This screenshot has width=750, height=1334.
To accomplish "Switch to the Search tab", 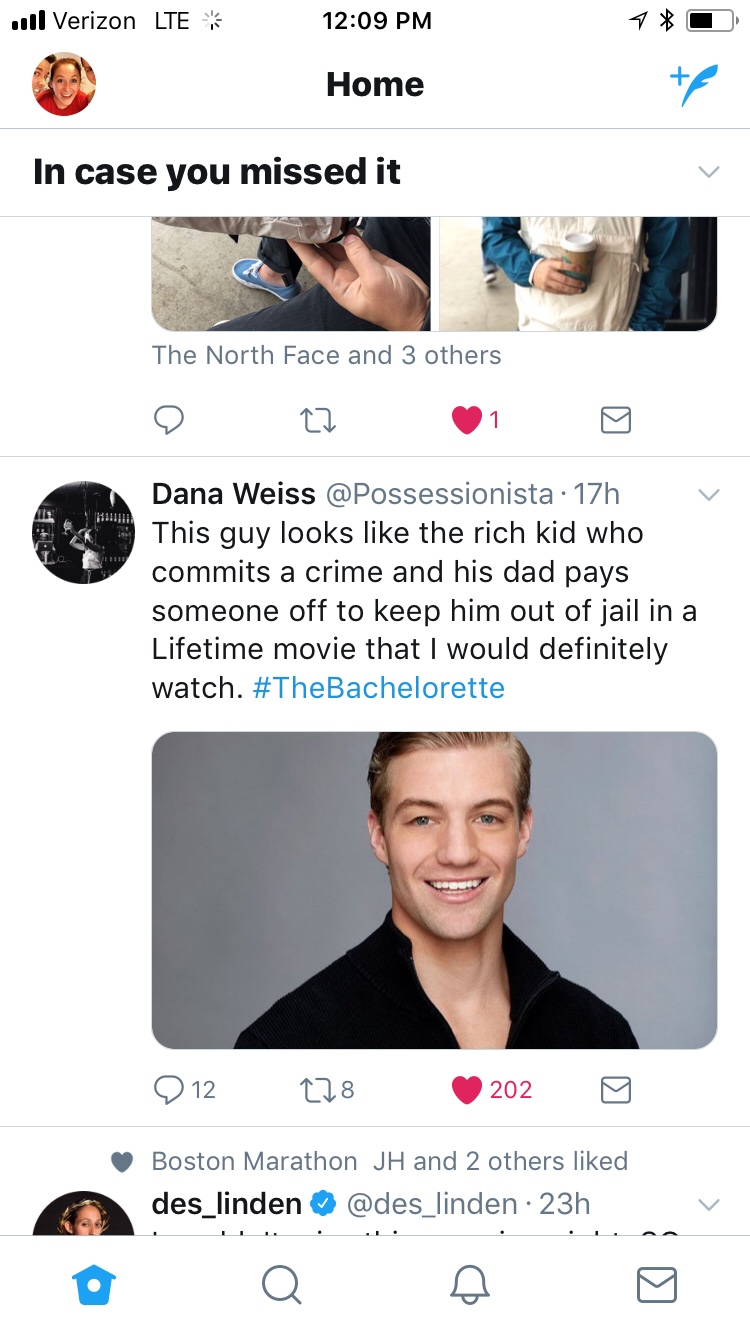I will [x=281, y=1285].
